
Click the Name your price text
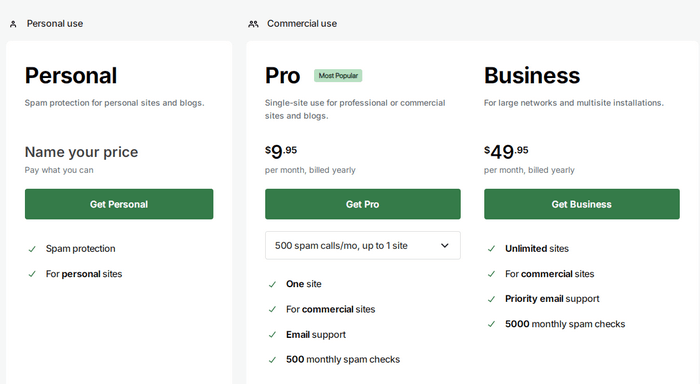point(81,152)
